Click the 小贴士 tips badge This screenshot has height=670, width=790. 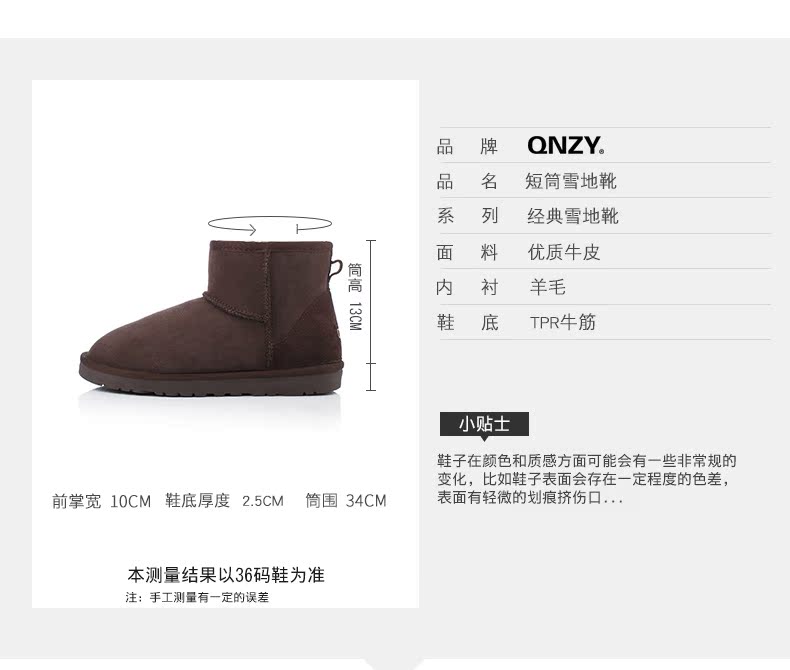(x=484, y=424)
